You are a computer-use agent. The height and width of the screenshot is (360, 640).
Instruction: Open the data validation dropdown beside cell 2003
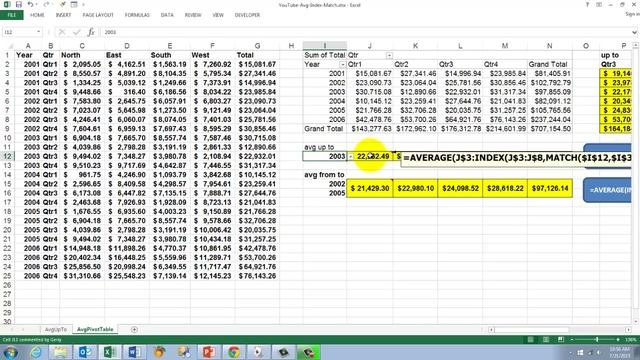[x=350, y=156]
